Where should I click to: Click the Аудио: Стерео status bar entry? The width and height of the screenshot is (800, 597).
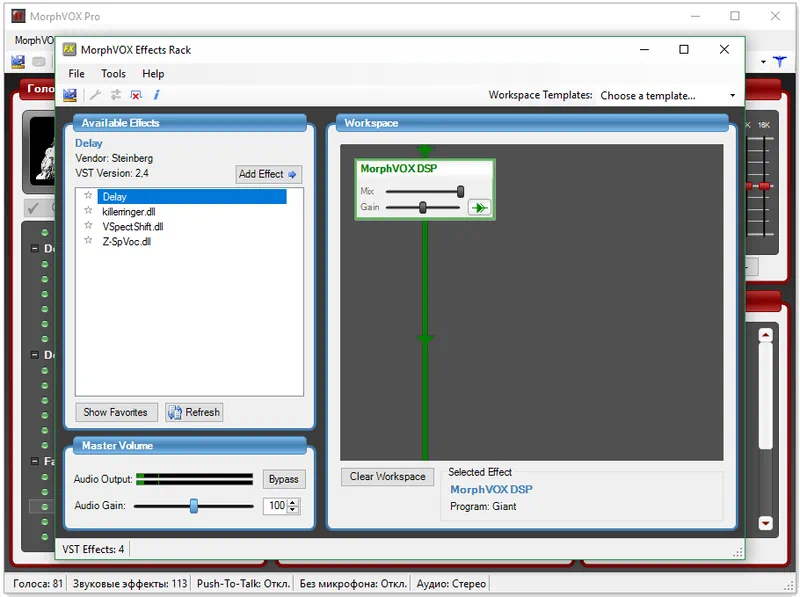(x=451, y=583)
